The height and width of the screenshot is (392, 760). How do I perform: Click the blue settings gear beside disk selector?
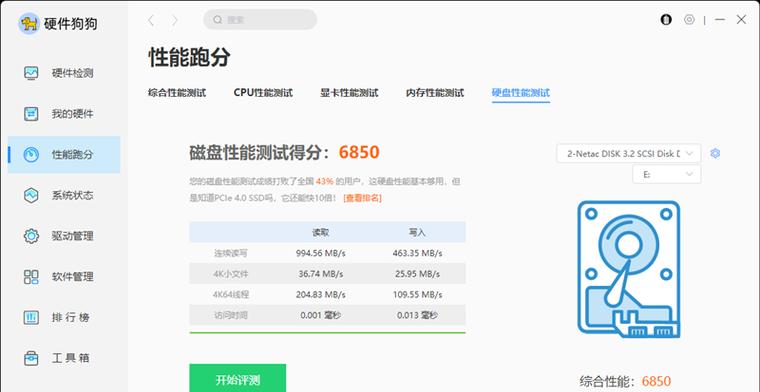point(715,153)
